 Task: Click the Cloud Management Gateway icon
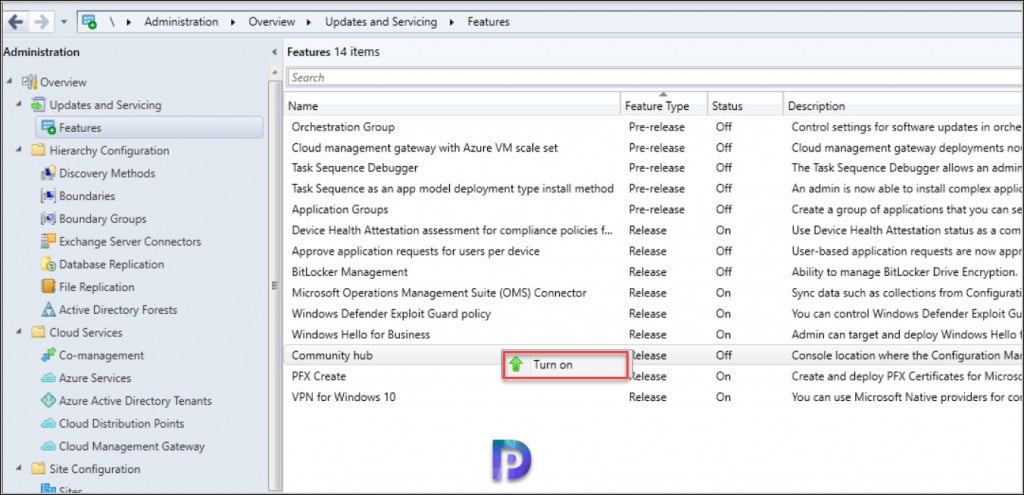click(48, 447)
